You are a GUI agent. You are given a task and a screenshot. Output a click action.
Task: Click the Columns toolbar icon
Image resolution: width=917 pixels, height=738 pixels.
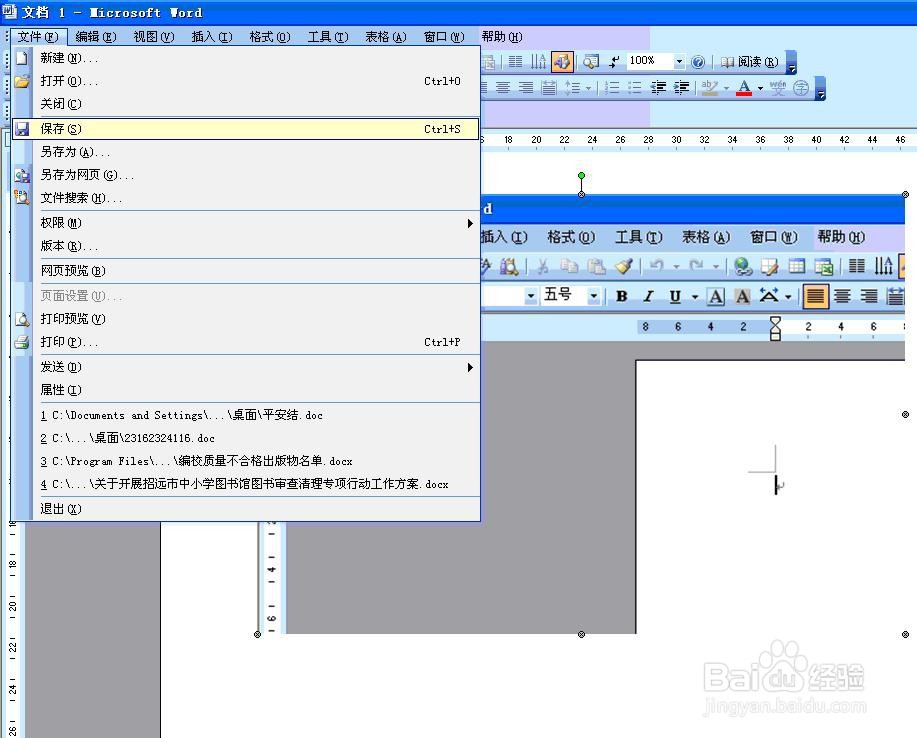point(515,61)
